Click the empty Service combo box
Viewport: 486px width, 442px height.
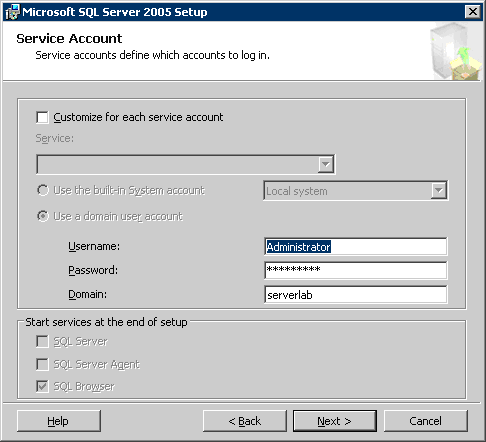186,164
